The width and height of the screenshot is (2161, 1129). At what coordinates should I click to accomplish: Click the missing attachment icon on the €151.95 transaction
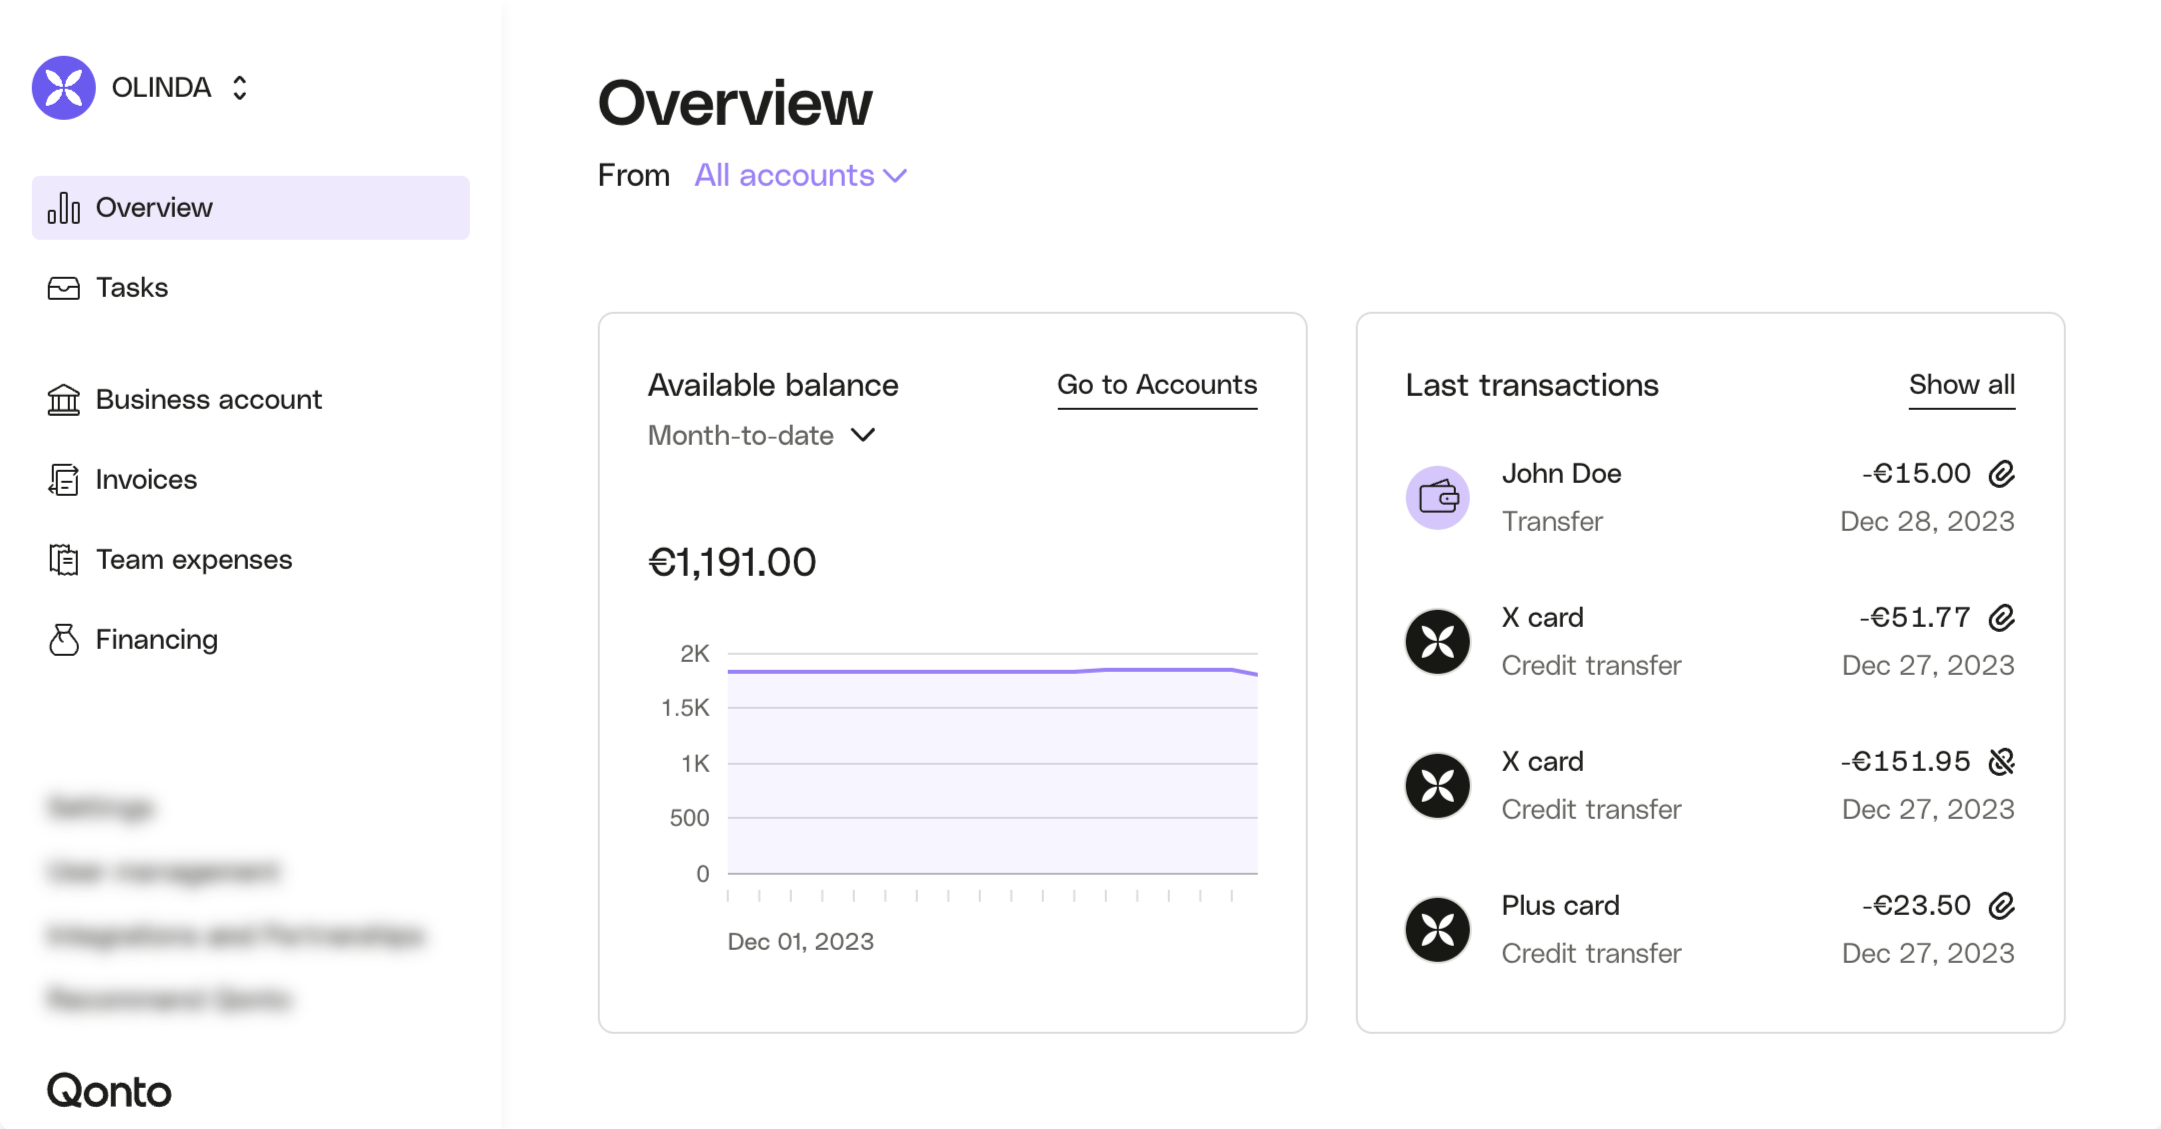pyautogui.click(x=2001, y=762)
